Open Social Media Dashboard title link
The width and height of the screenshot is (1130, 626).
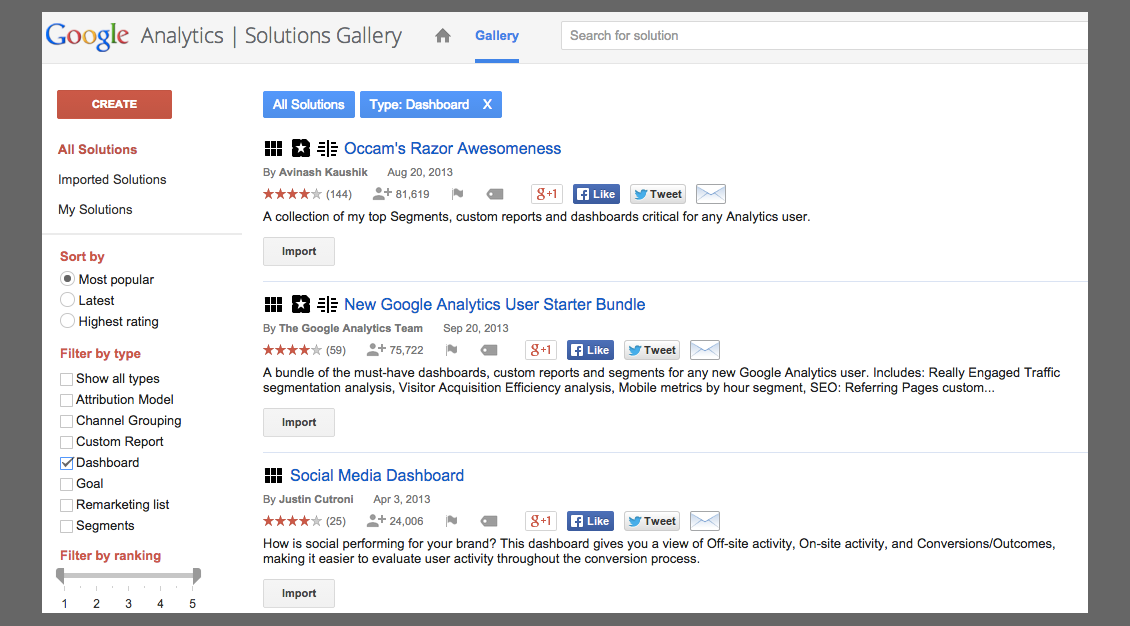377,475
